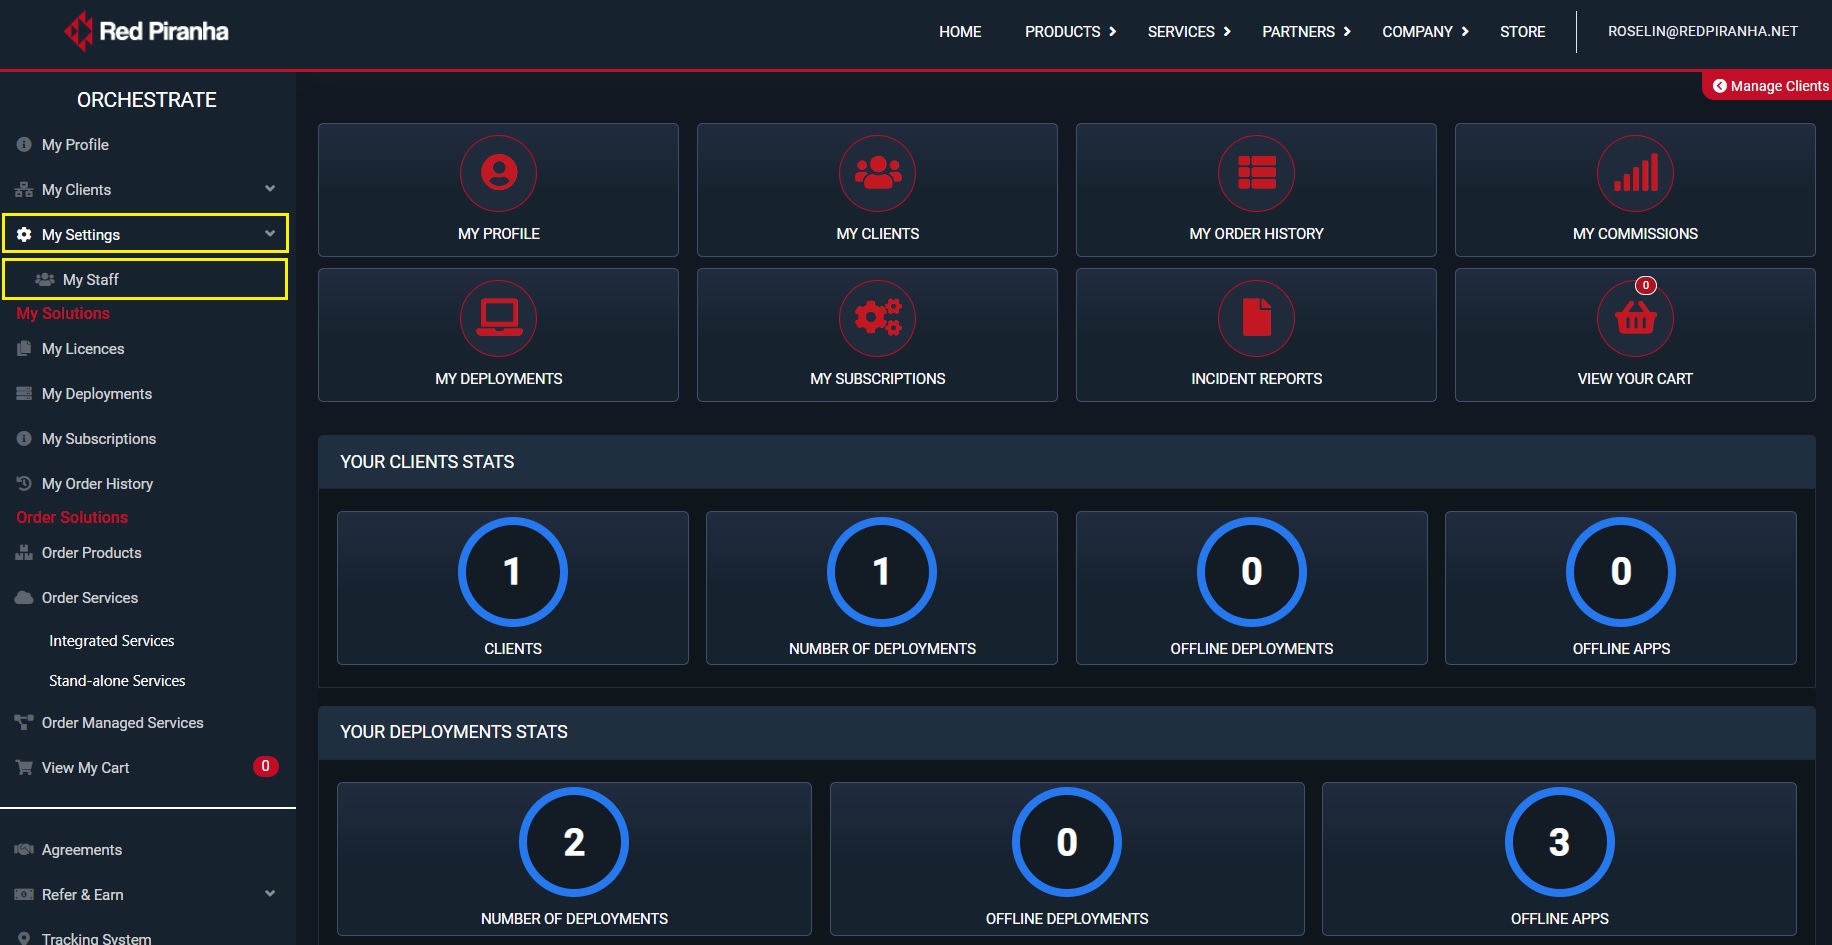Click the My Staff users icon
1832x945 pixels.
pyautogui.click(x=45, y=279)
